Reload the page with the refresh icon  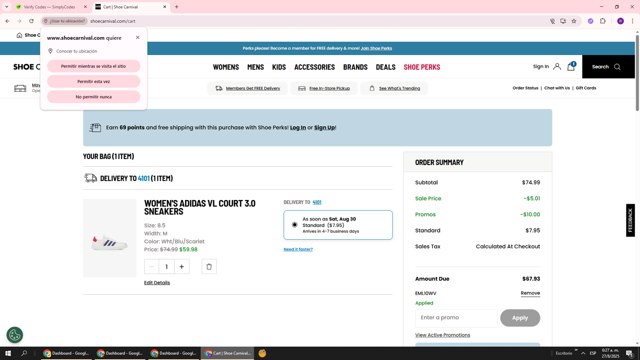(31, 21)
